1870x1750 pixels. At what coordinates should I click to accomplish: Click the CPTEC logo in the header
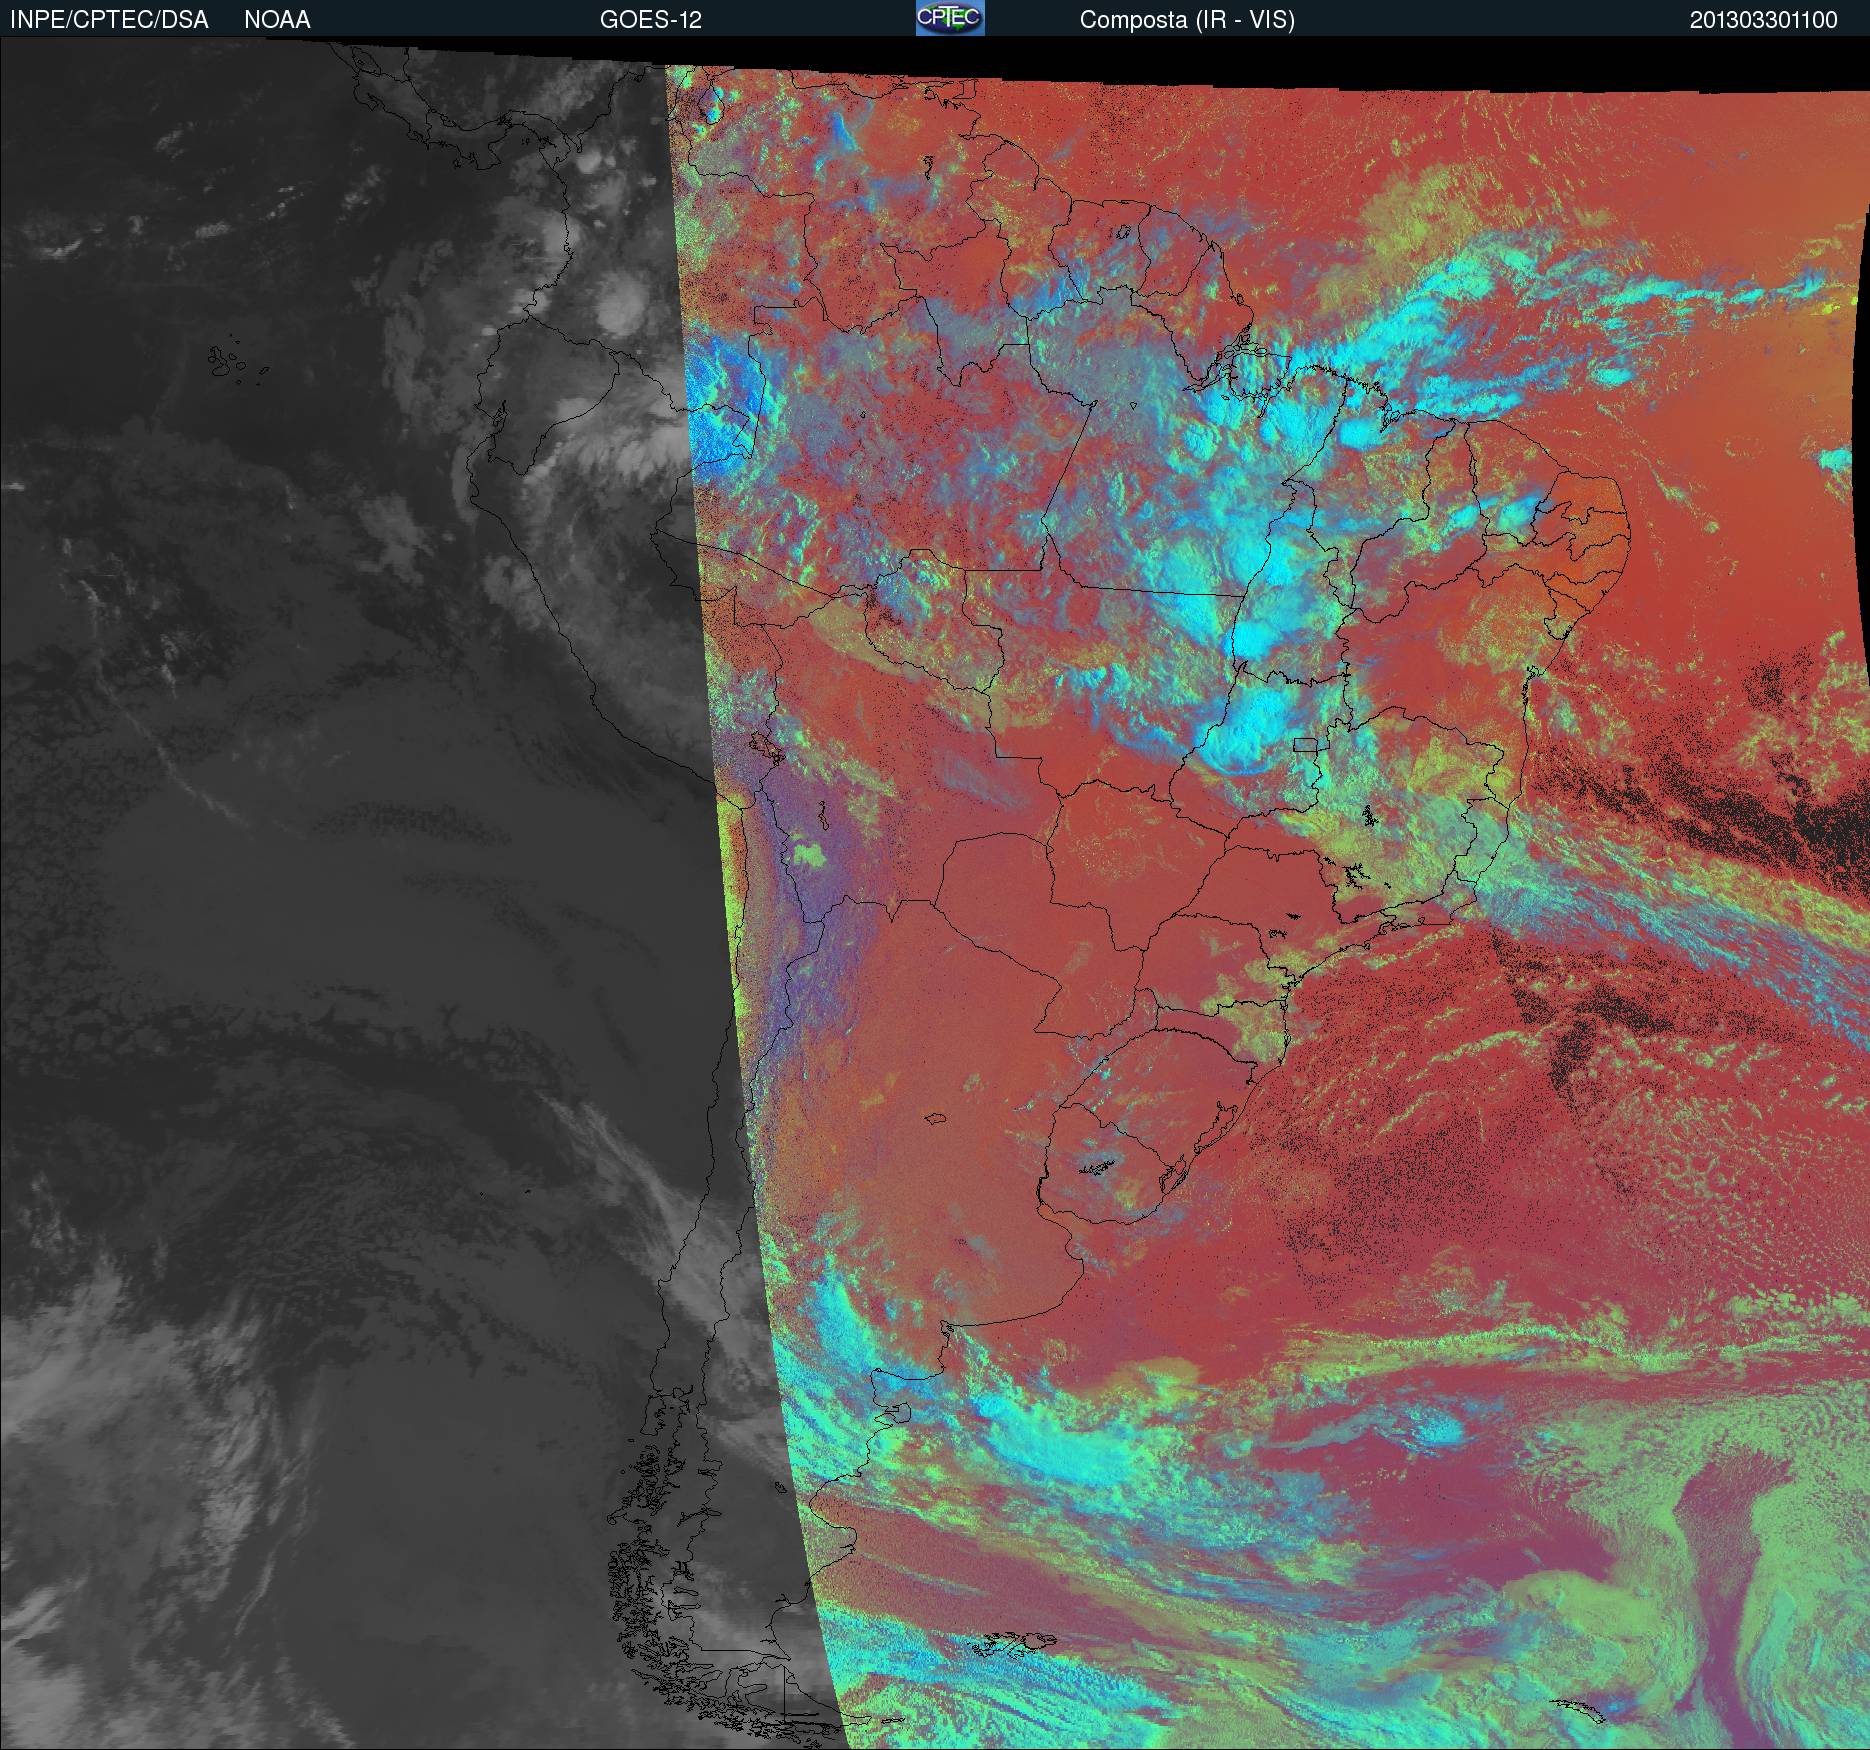coord(949,18)
